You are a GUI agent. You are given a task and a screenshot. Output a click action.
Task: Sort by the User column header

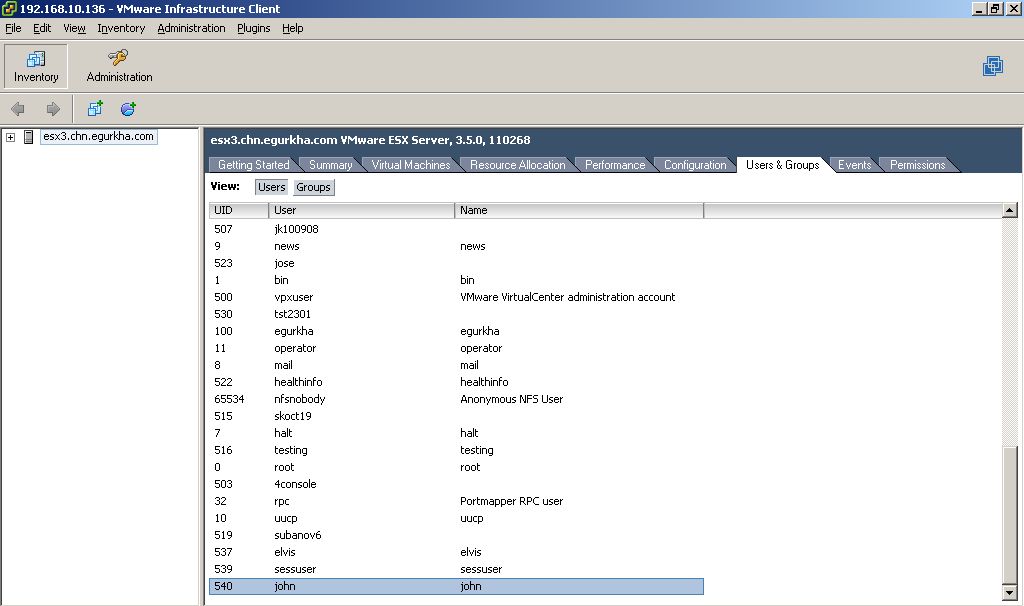(361, 210)
